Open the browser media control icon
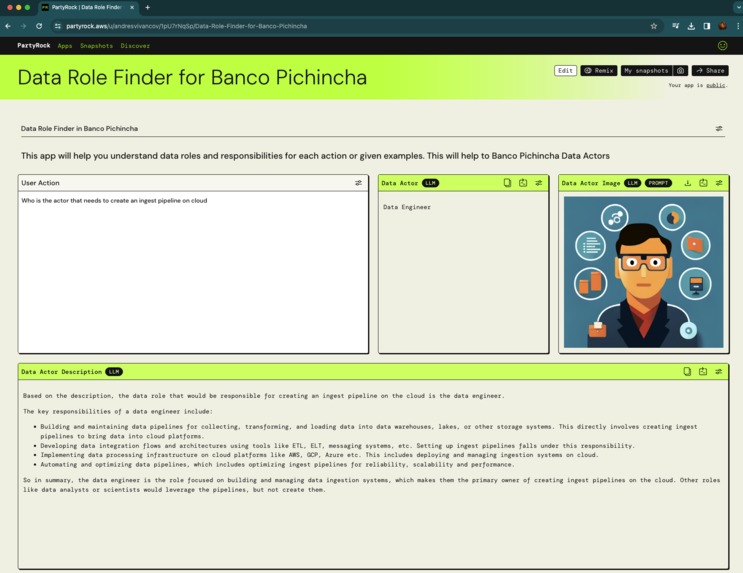This screenshot has width=743, height=573. [x=675, y=26]
